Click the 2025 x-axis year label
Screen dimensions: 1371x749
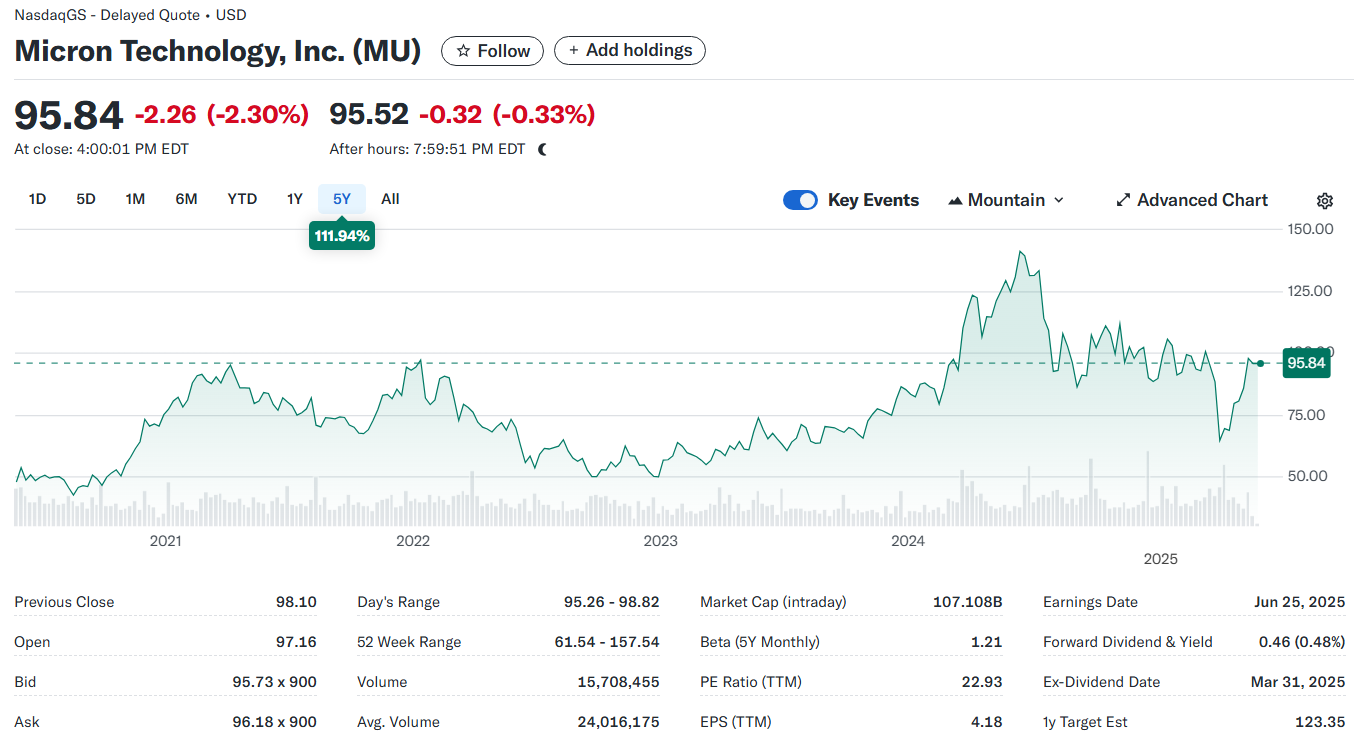point(1160,559)
